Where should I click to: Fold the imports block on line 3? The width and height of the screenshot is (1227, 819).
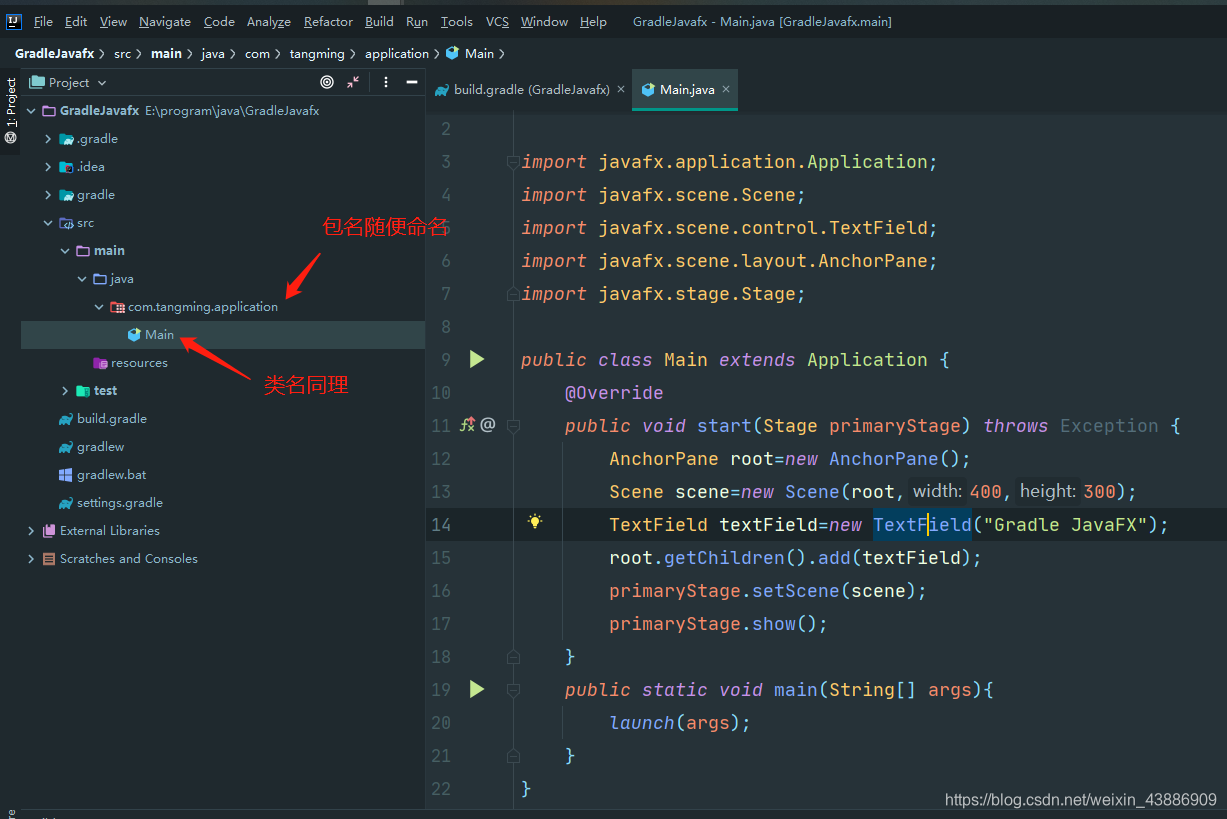[x=513, y=161]
